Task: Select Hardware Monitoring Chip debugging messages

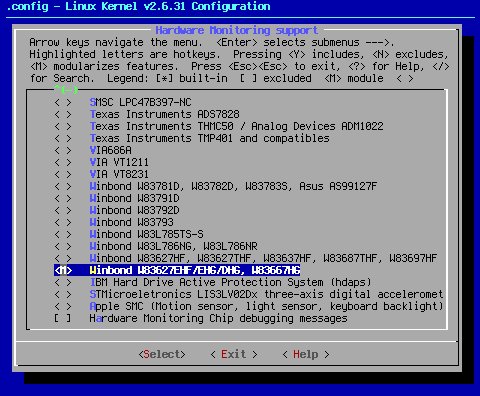Action: pos(218,318)
